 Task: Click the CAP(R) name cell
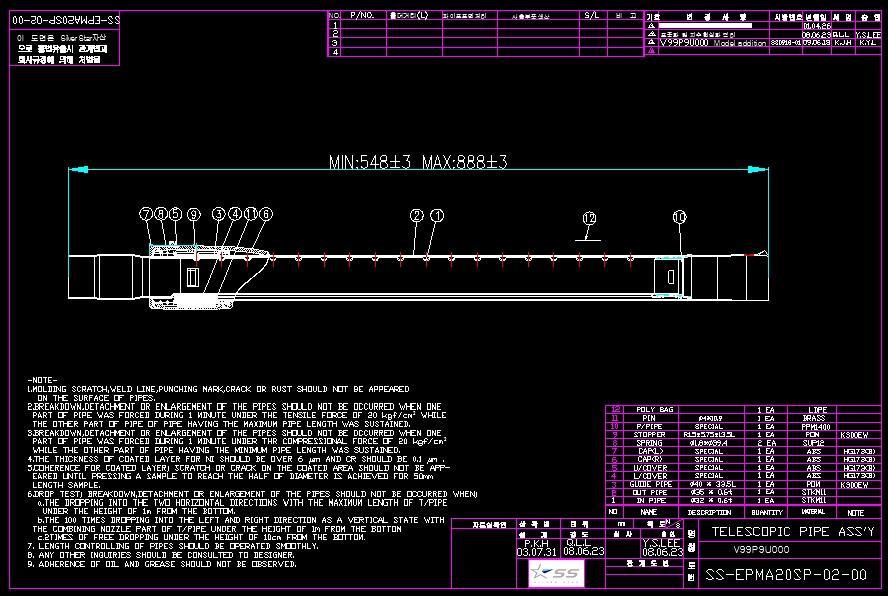[x=651, y=459]
